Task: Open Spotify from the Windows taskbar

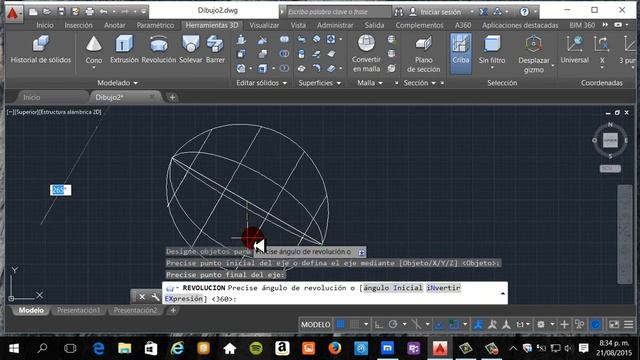Action: [256, 348]
